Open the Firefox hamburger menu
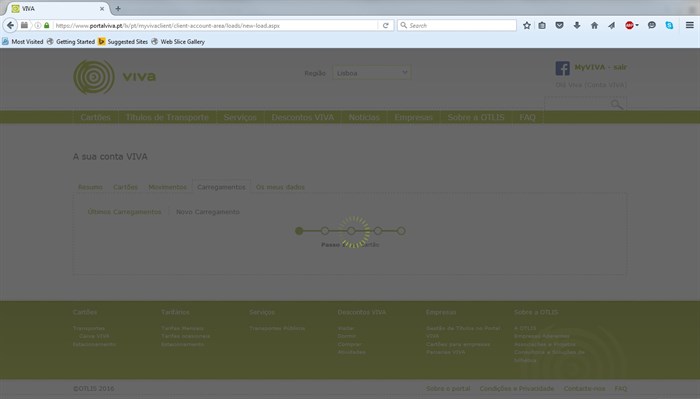The image size is (700, 399). coord(690,25)
